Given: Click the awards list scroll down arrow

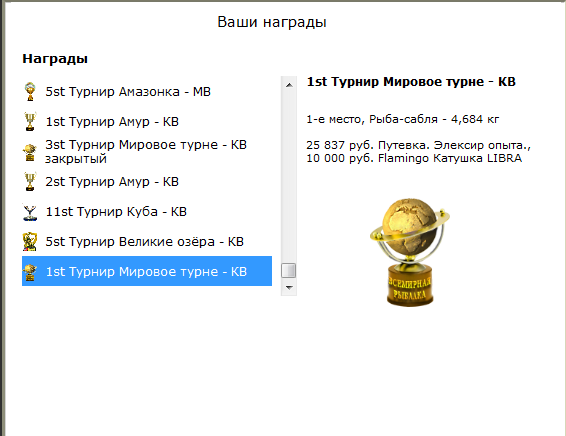Looking at the screenshot, I should (289, 288).
